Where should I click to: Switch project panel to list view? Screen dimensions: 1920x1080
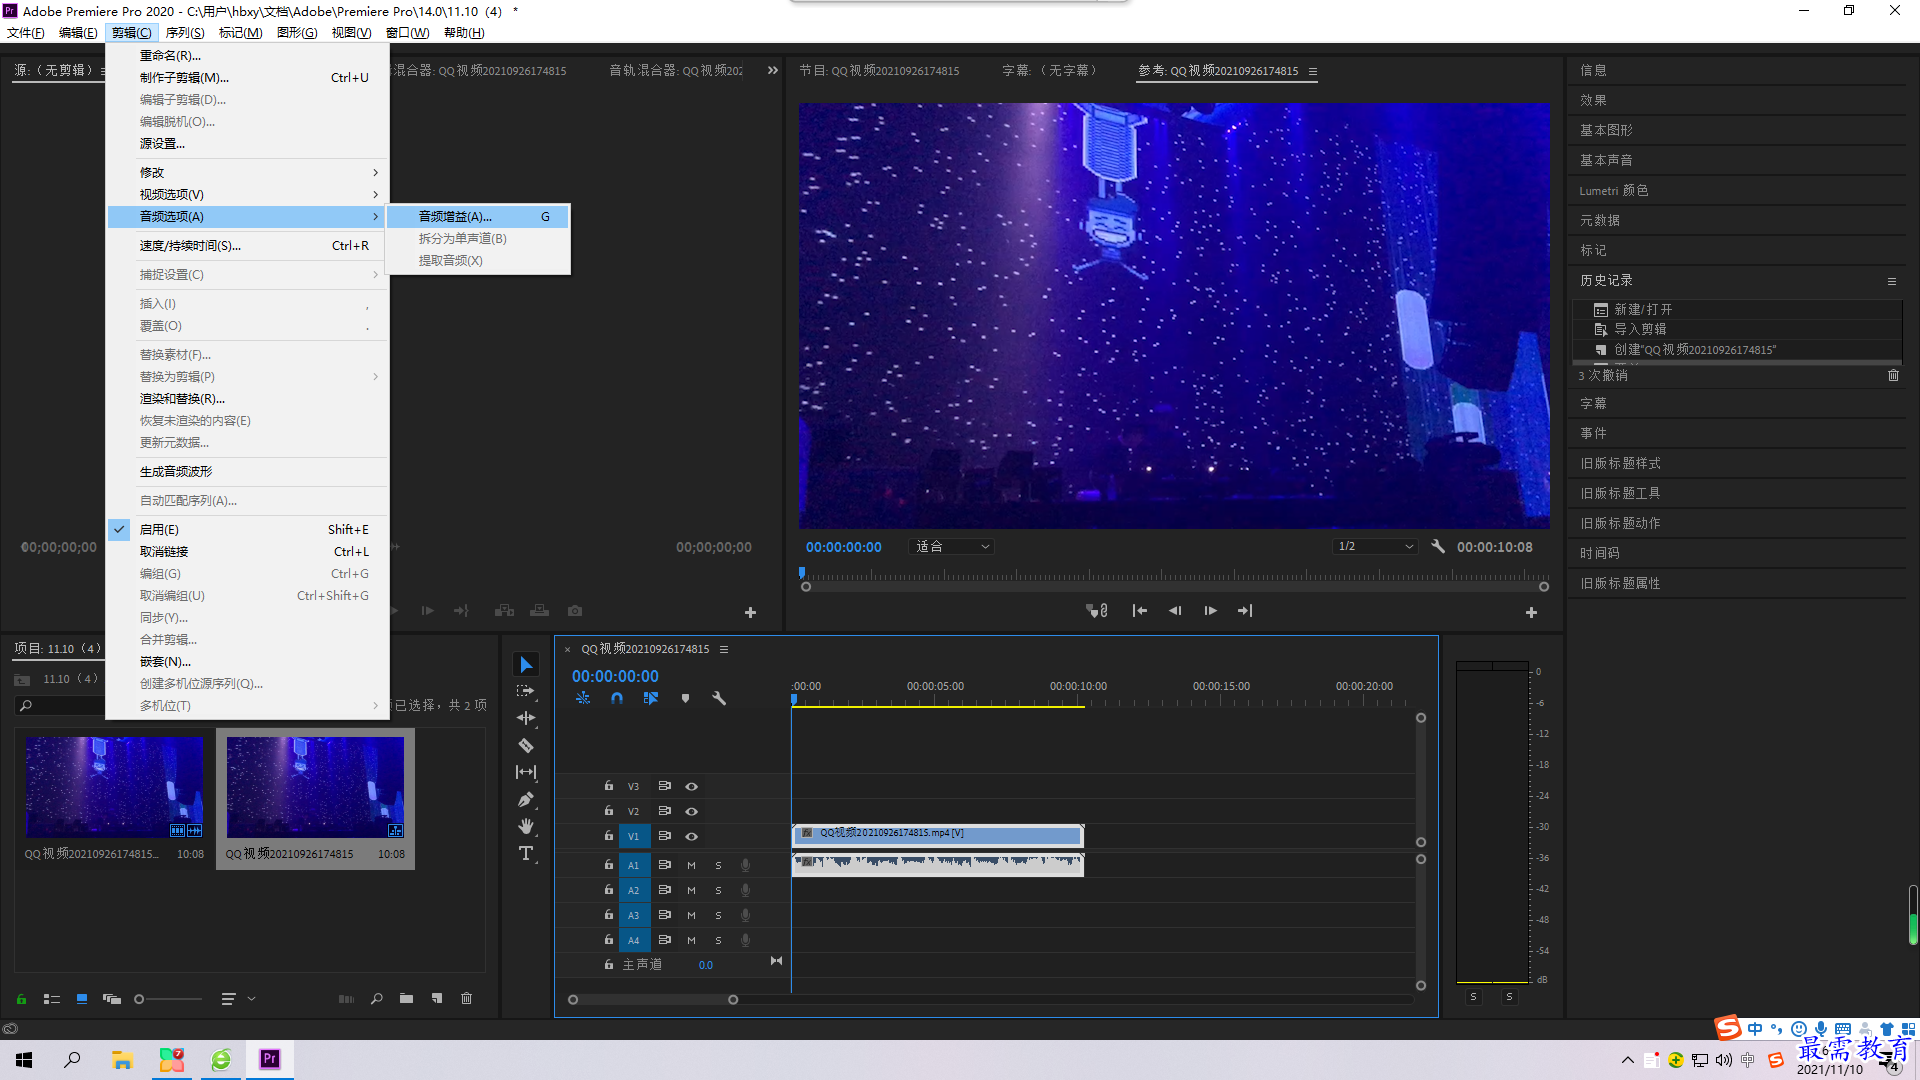tap(52, 999)
